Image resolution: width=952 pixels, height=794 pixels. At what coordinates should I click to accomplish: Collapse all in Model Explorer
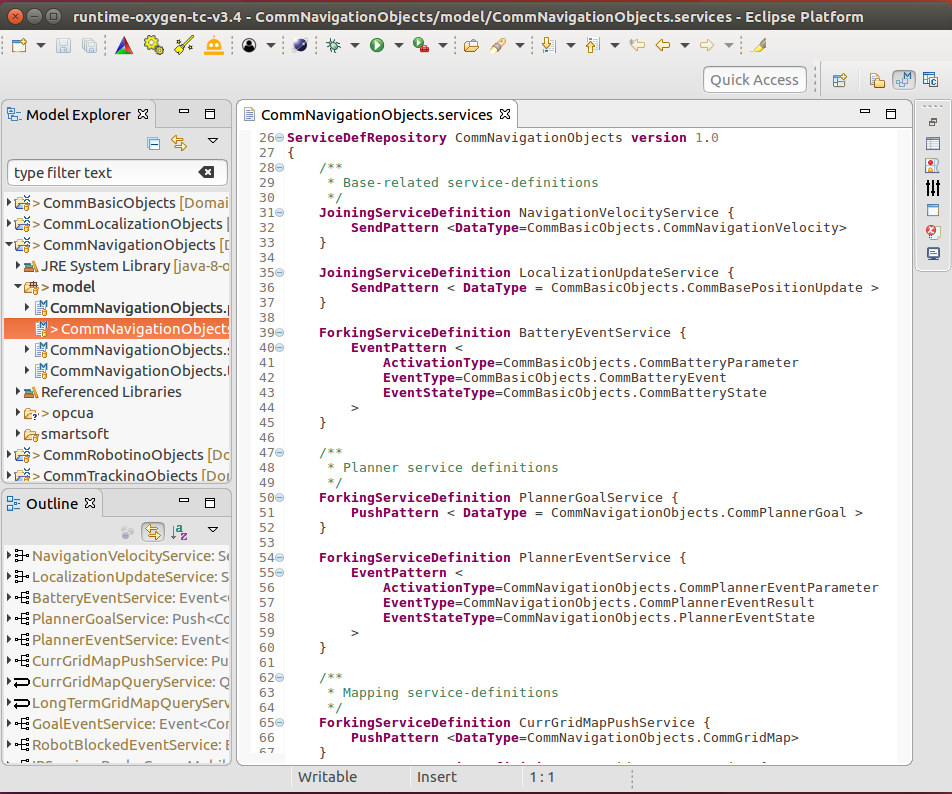pyautogui.click(x=153, y=143)
